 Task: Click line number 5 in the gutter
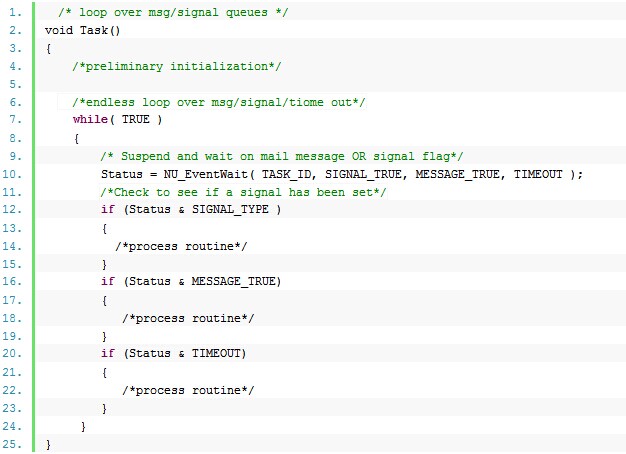15,84
